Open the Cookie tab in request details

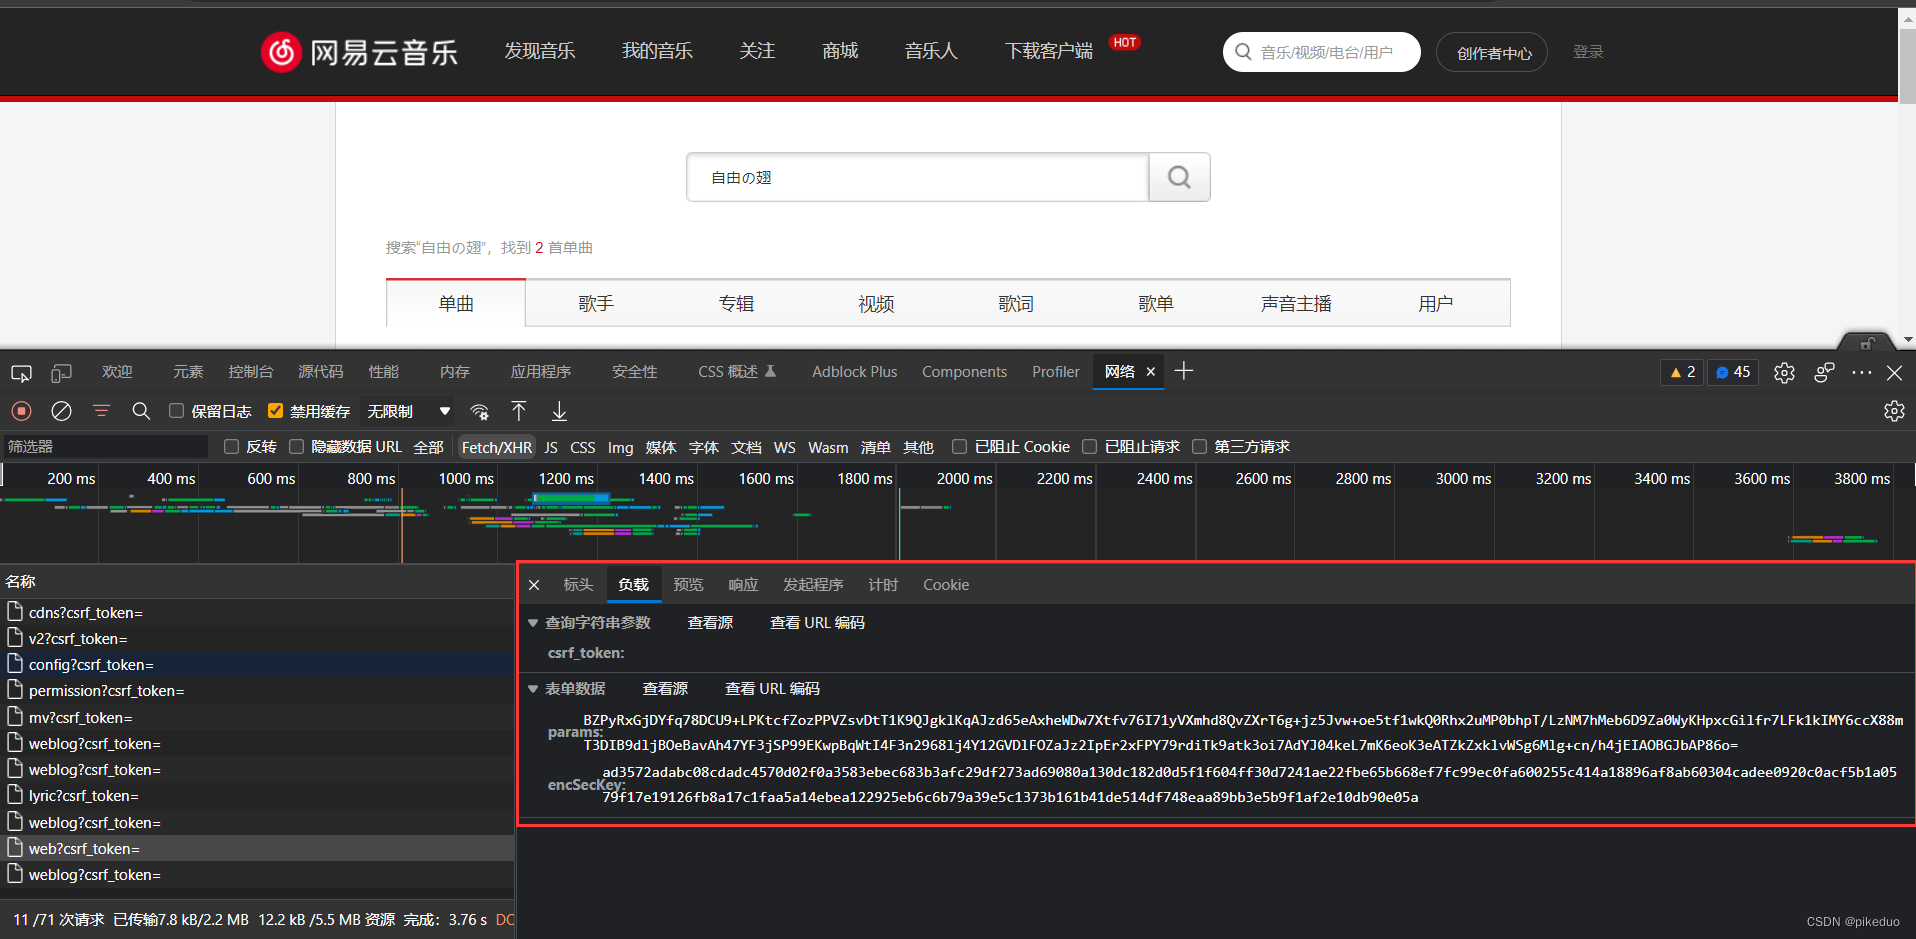pos(946,585)
